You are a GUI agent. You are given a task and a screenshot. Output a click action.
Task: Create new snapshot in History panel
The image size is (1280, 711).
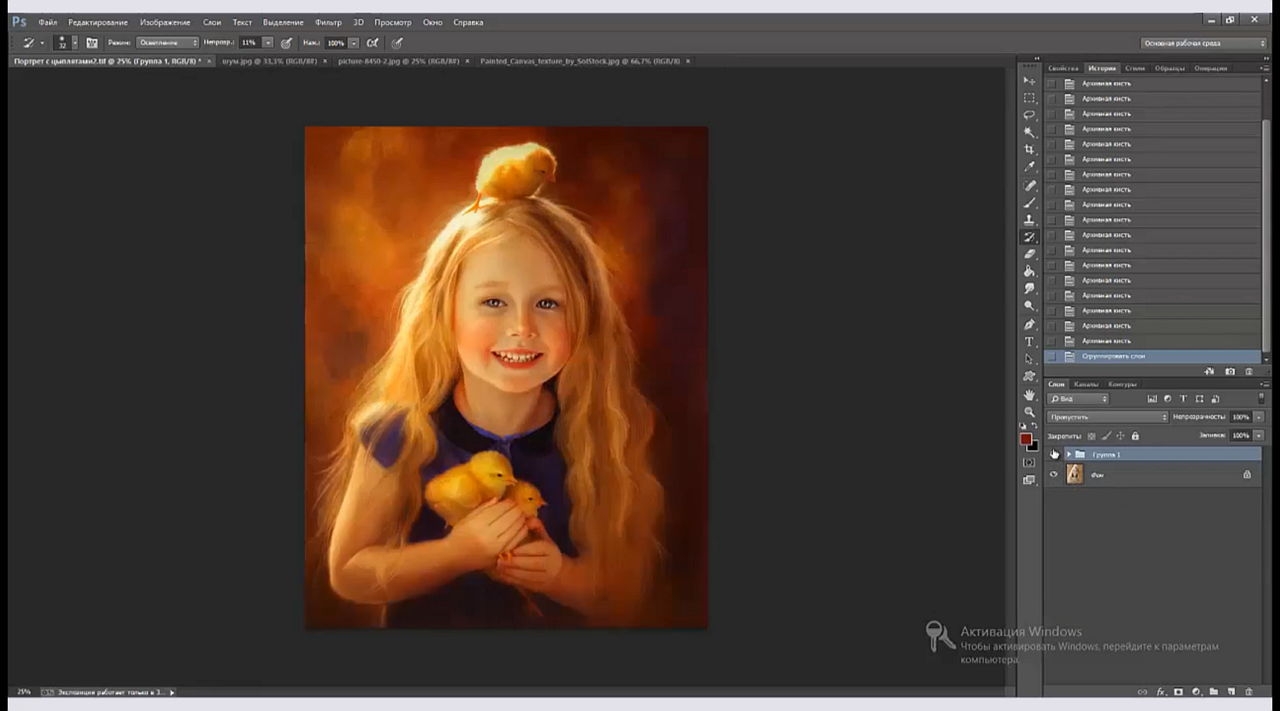(1230, 371)
